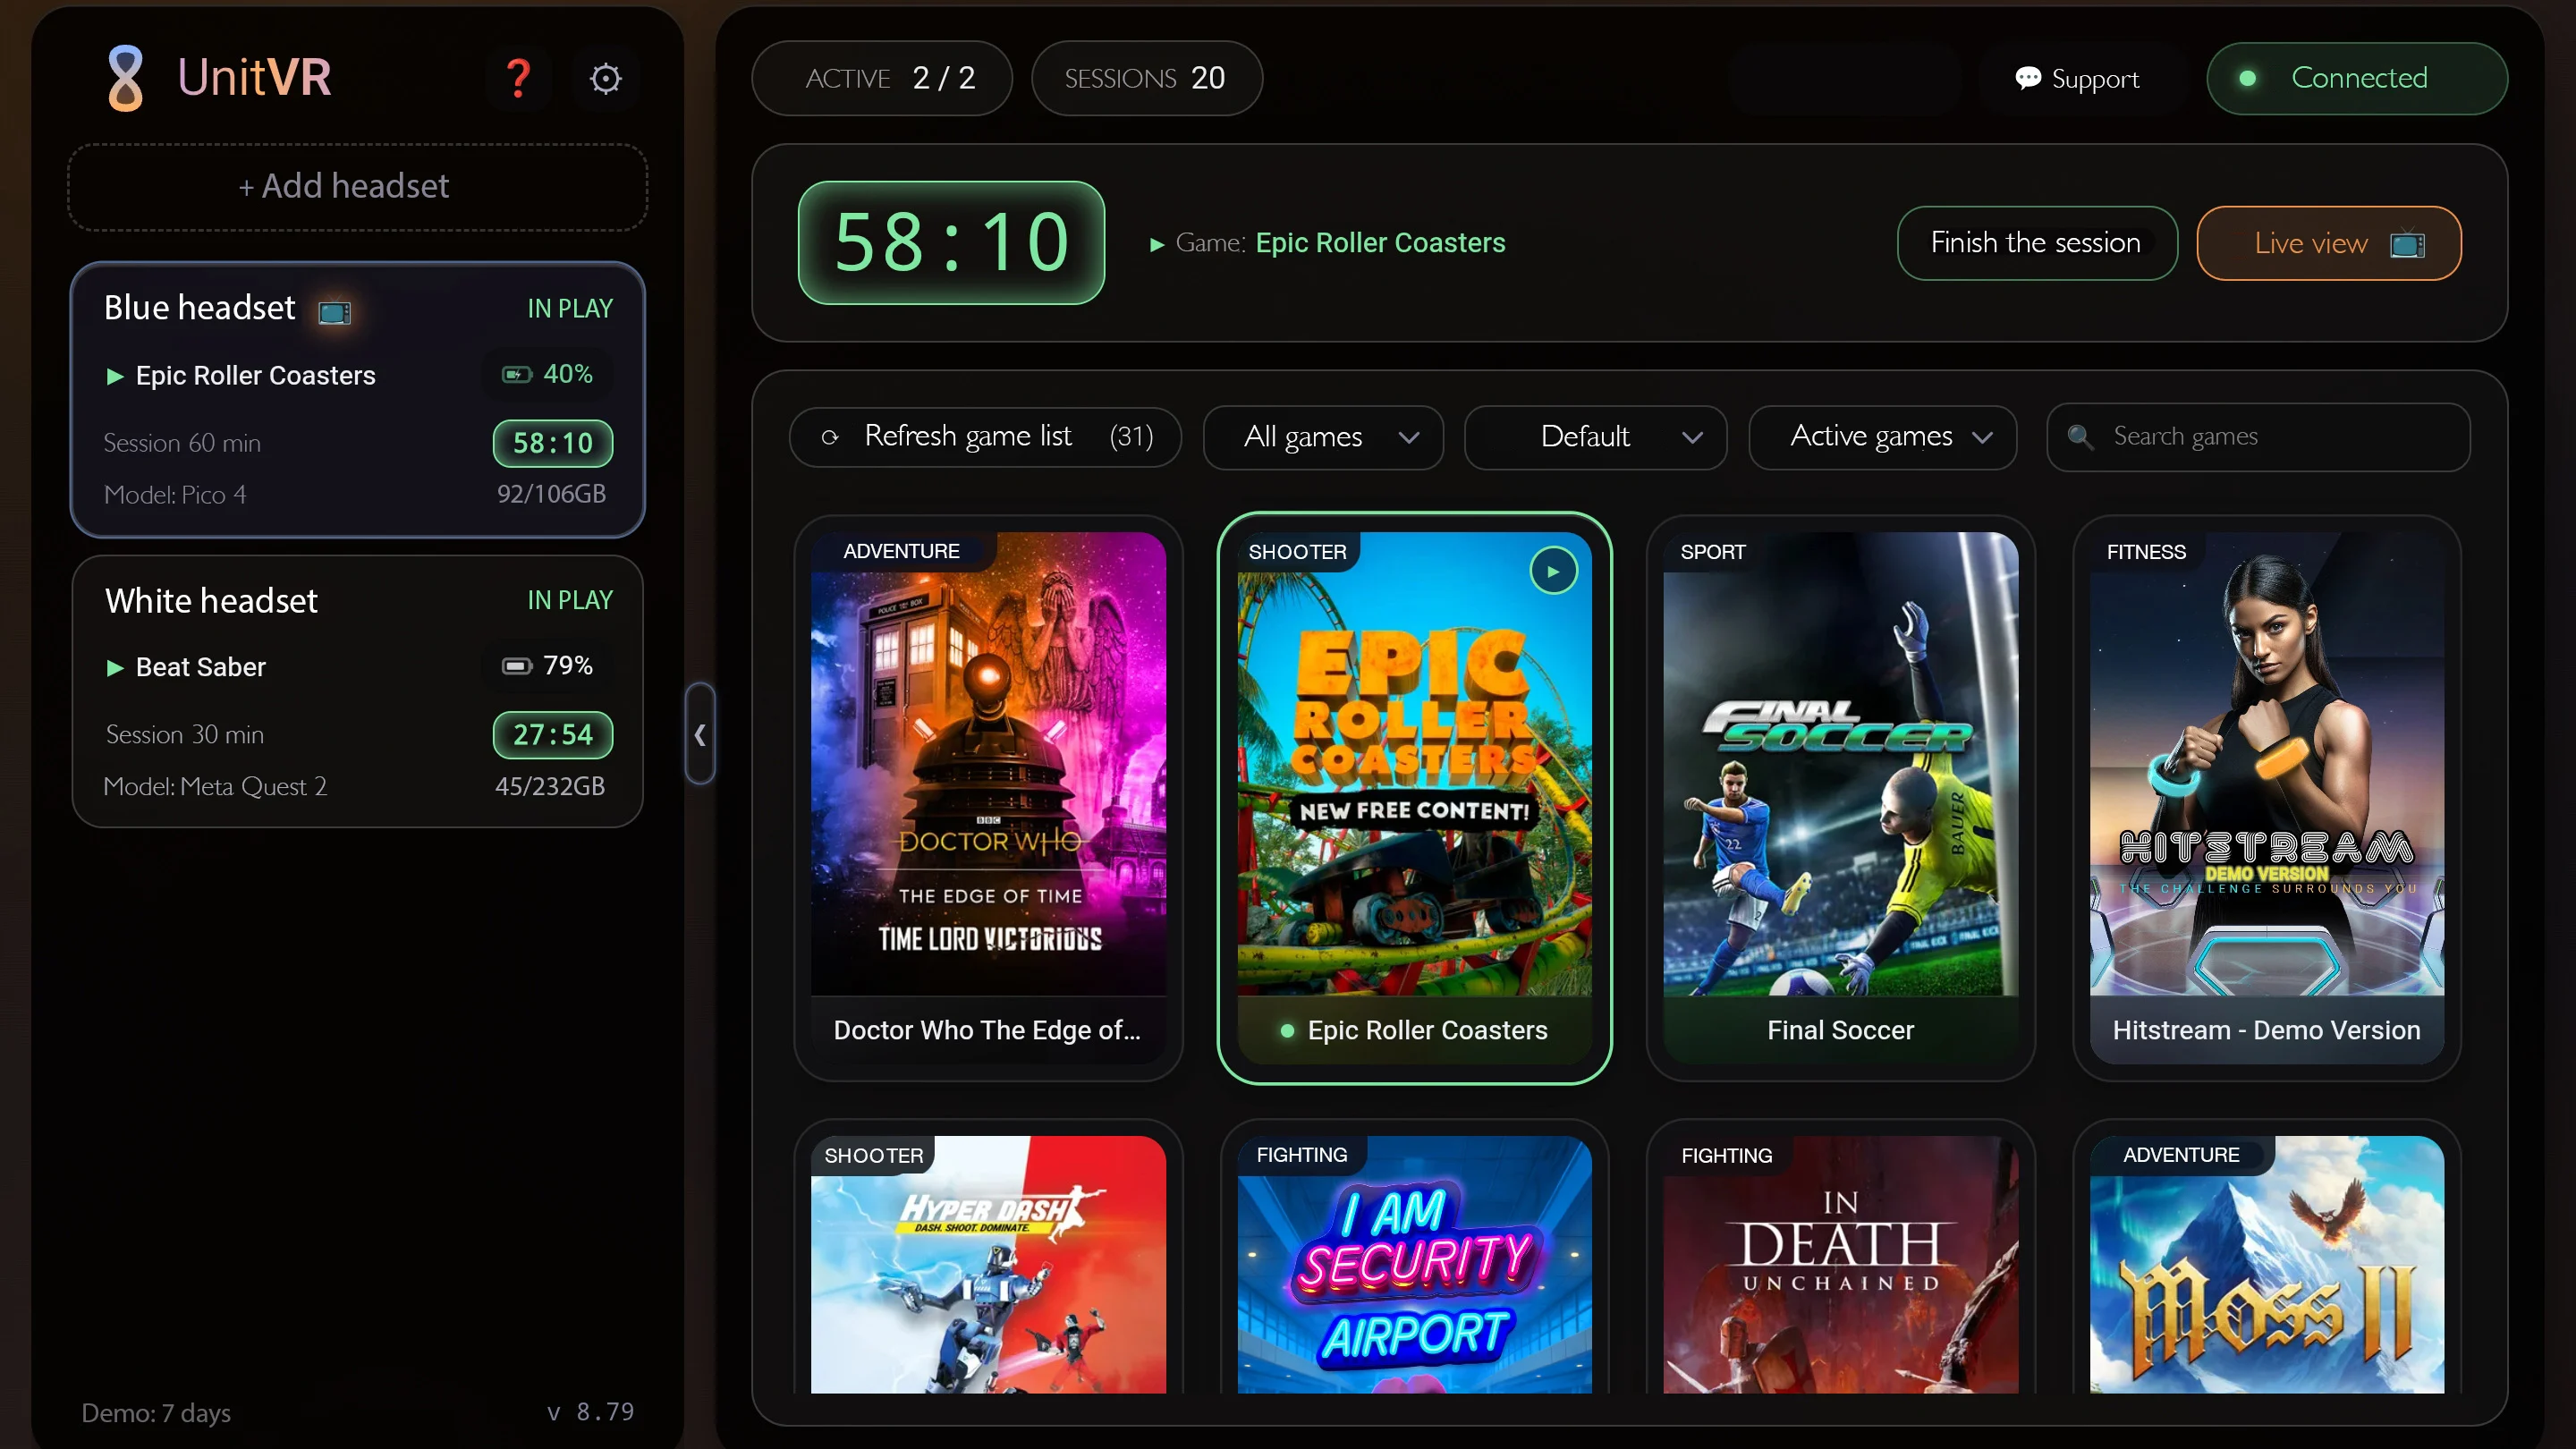Select In Death Unchained game card
The height and width of the screenshot is (1449, 2576).
point(1840,1257)
